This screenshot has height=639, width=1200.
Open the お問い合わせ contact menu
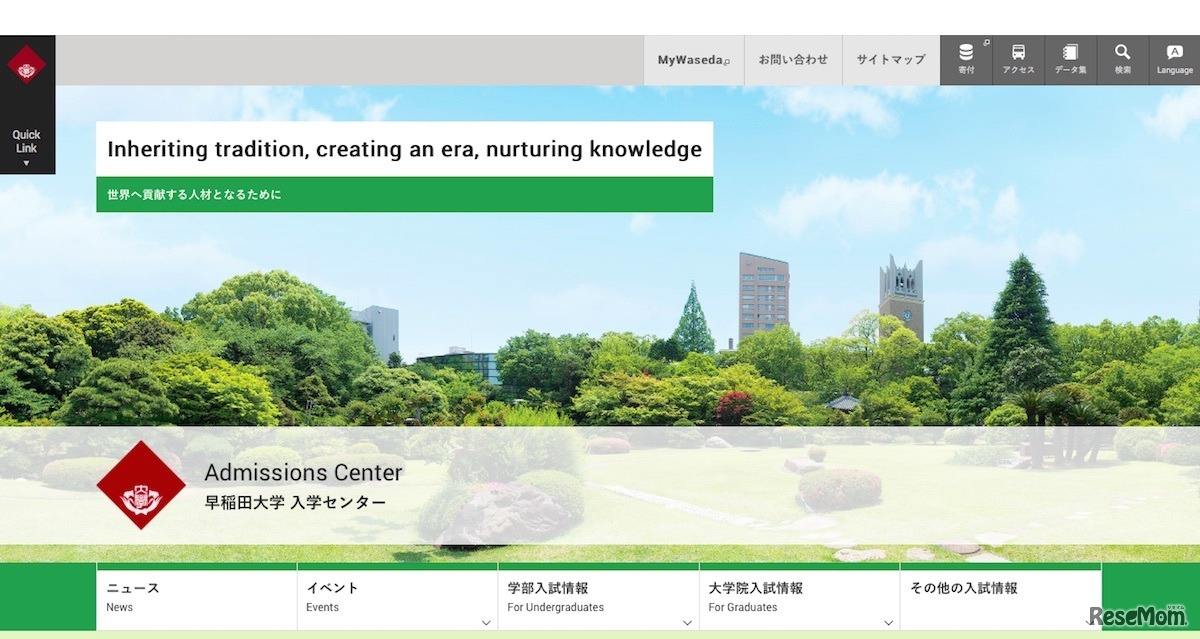coord(793,59)
